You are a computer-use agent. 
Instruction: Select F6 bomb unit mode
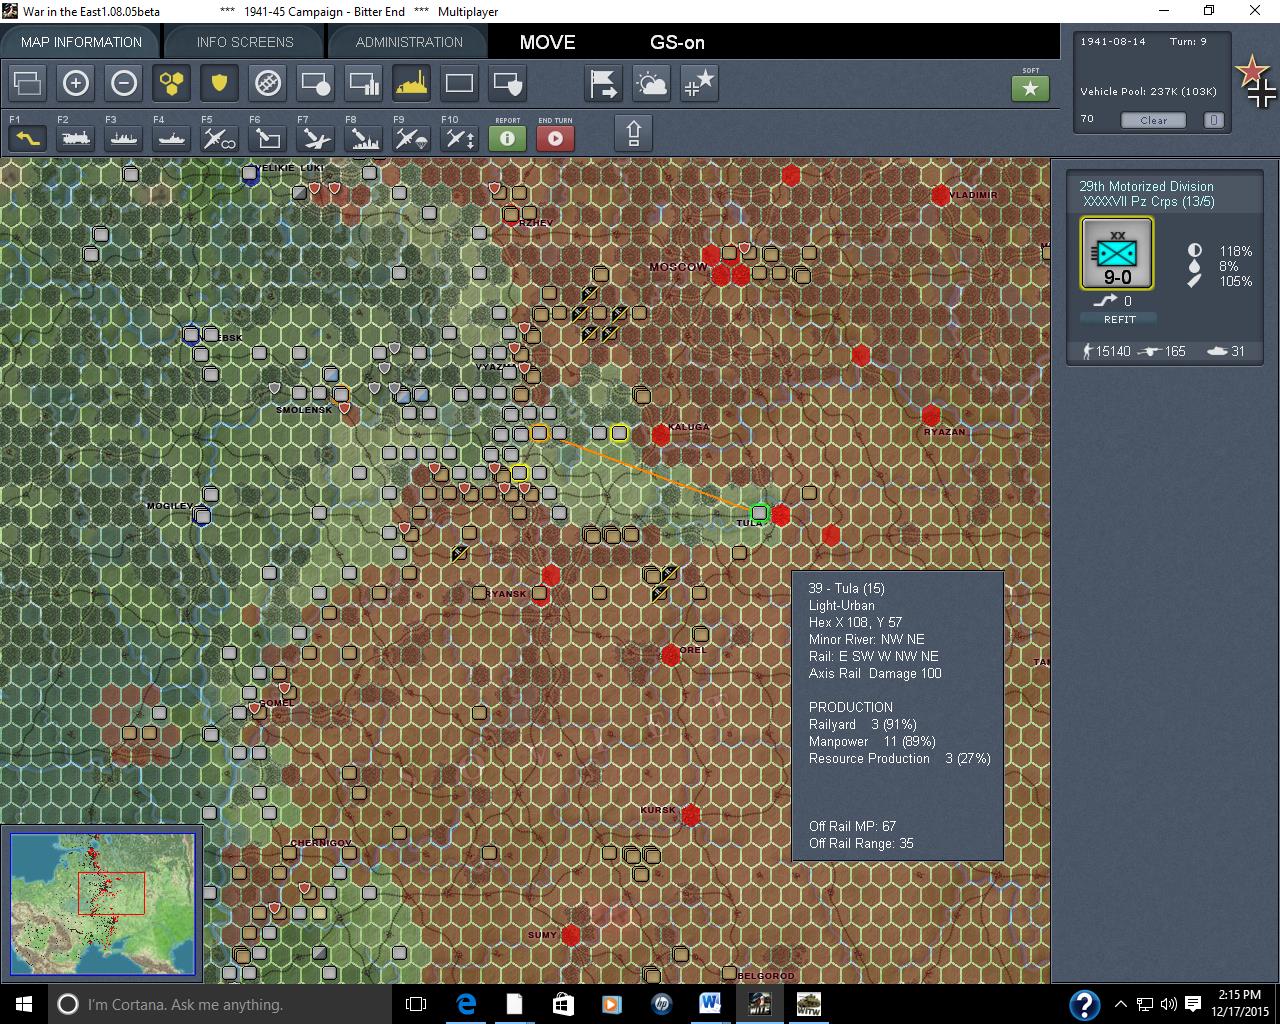[268, 138]
